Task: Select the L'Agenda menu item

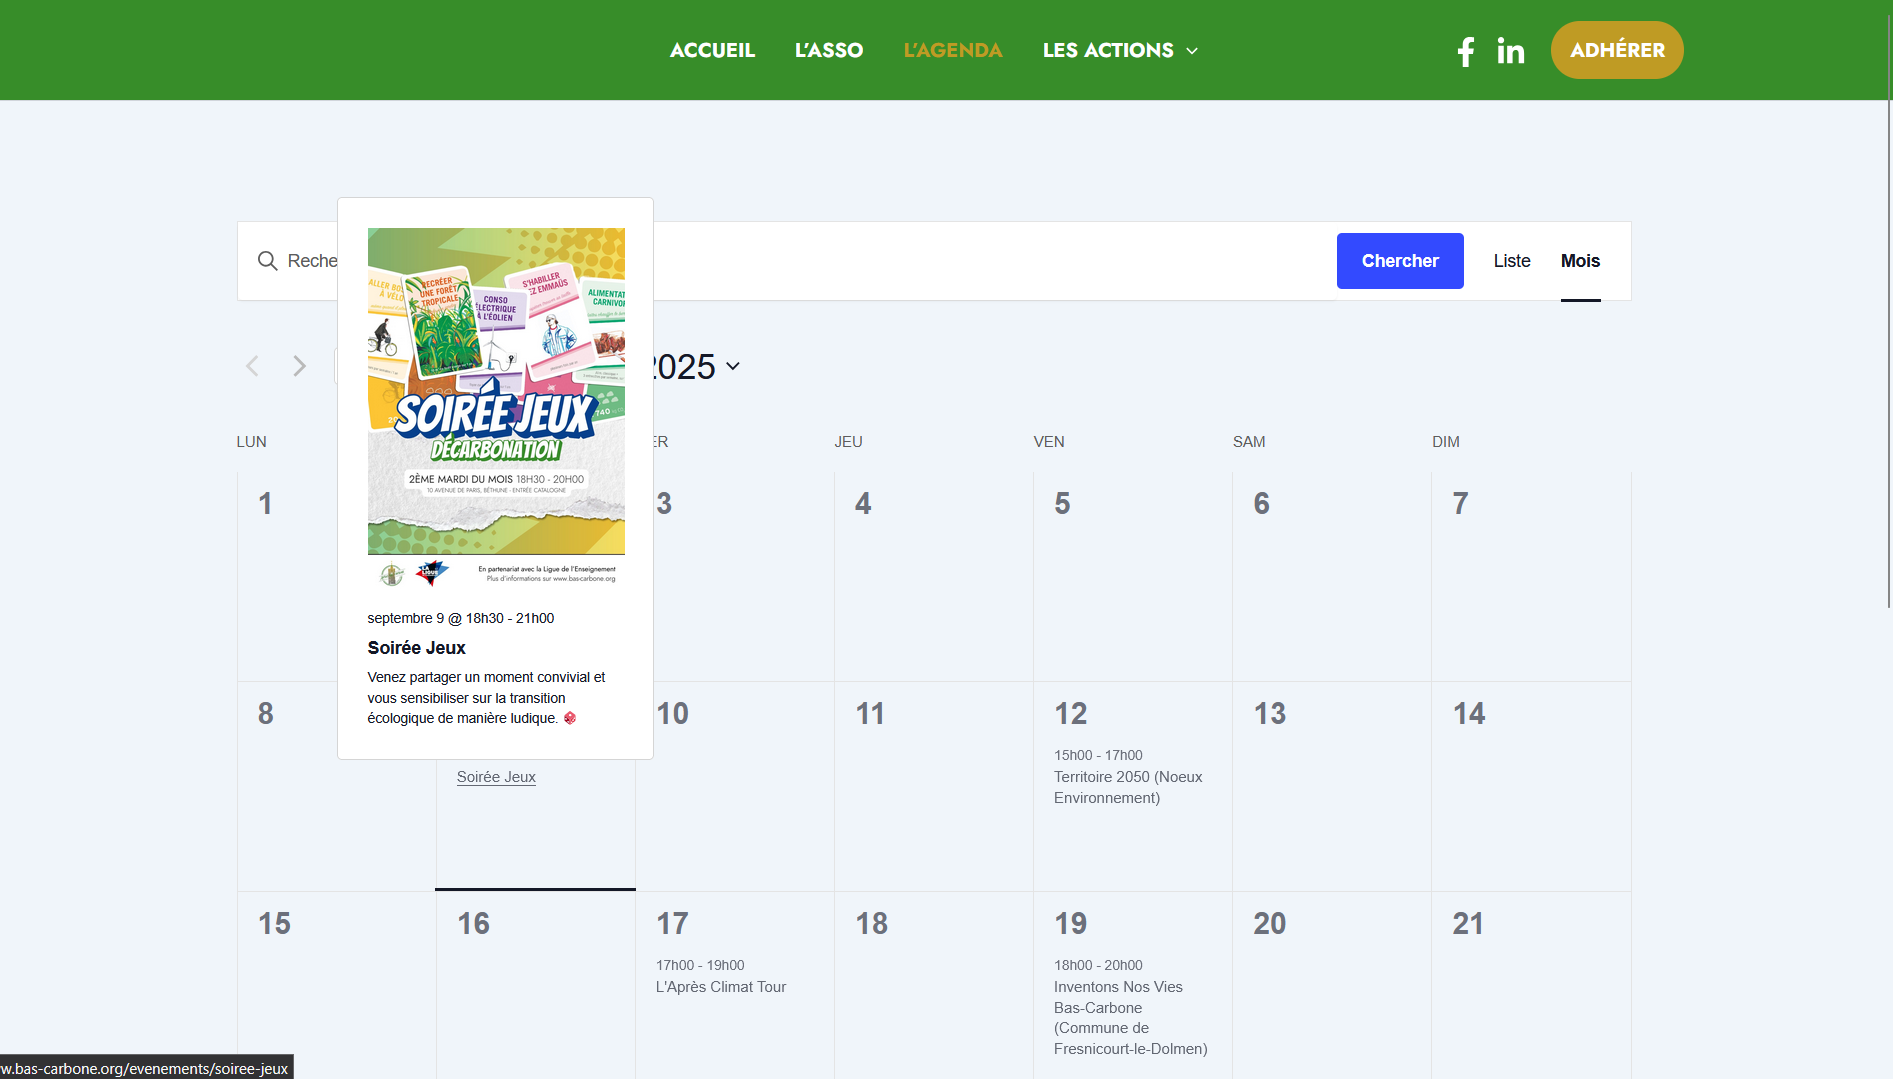Action: tap(952, 50)
